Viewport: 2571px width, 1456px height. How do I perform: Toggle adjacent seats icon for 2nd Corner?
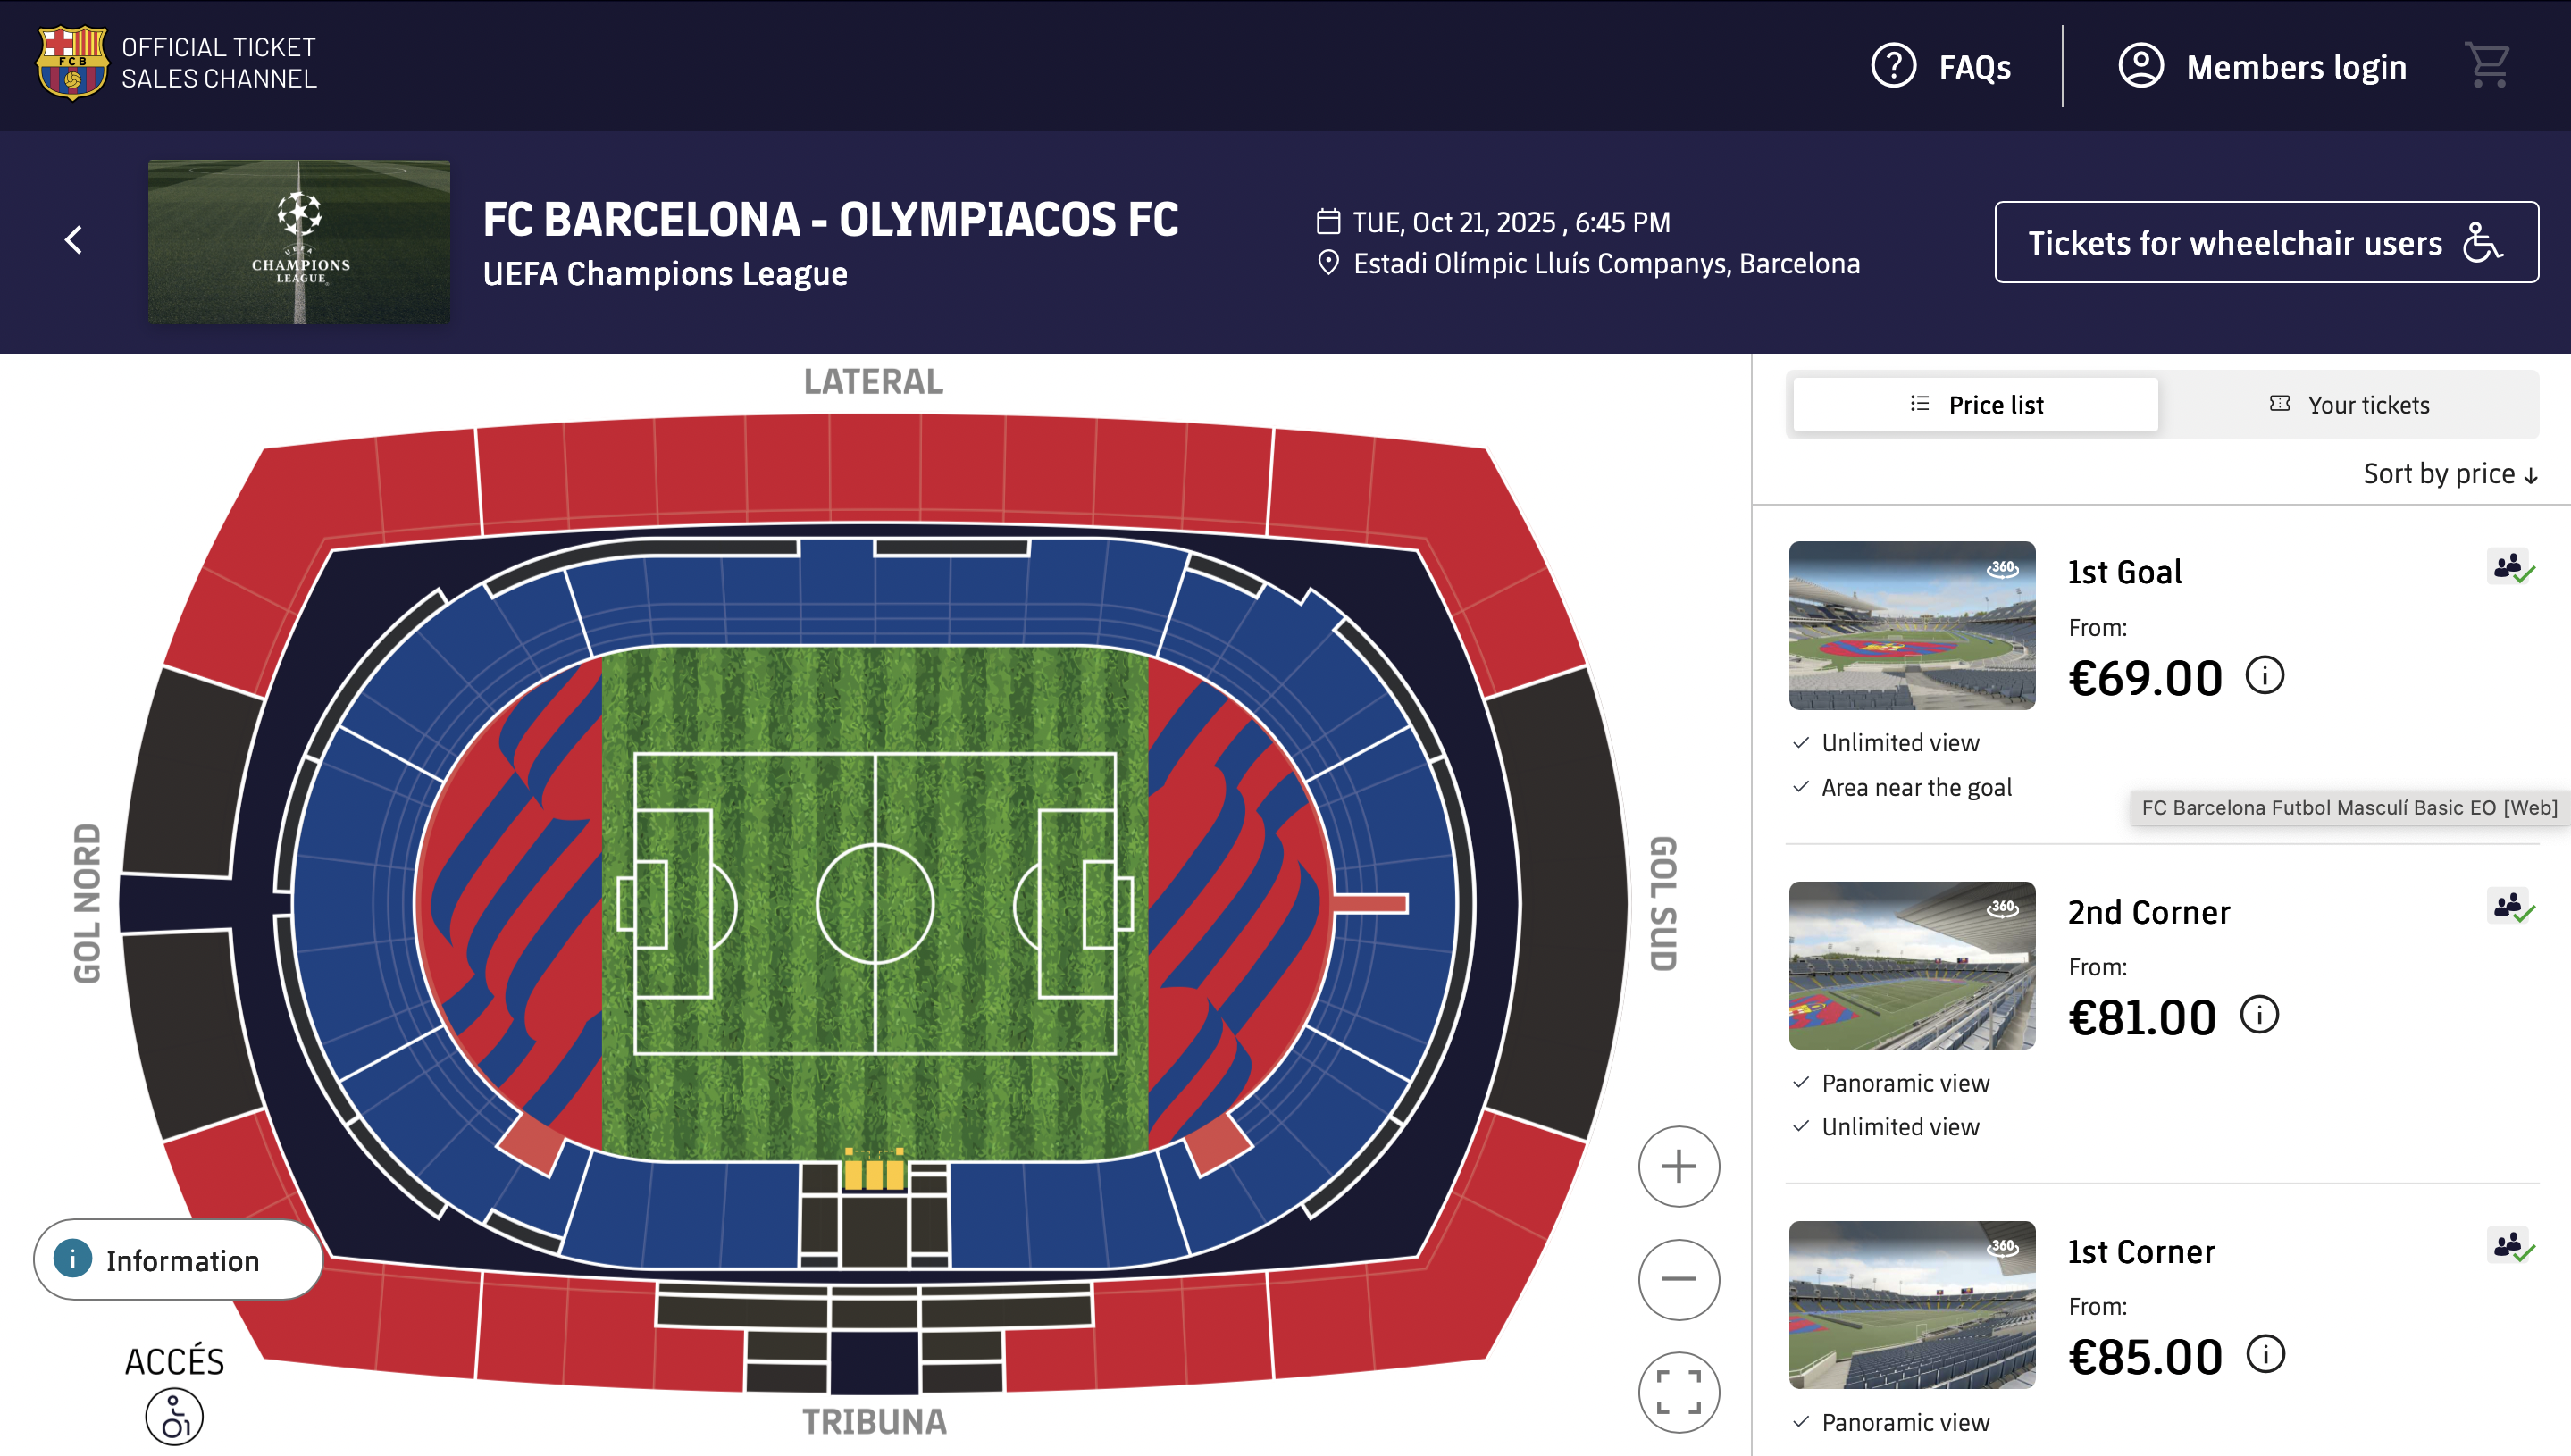click(2511, 907)
